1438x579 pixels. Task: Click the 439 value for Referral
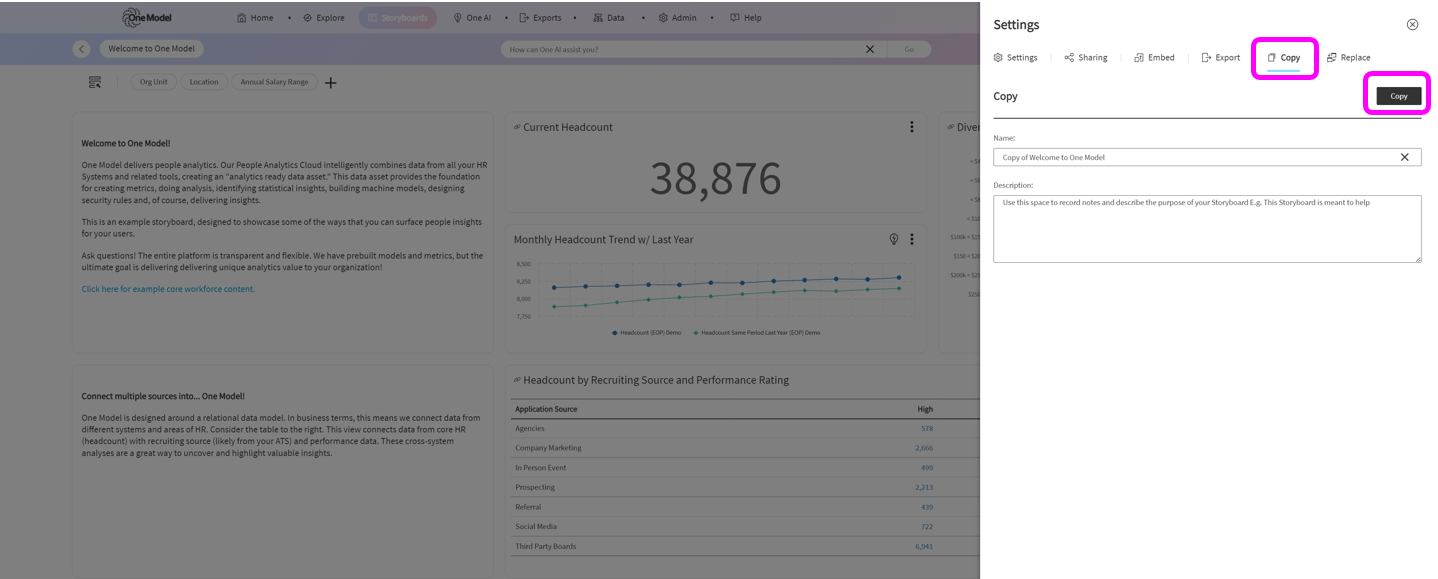point(927,507)
